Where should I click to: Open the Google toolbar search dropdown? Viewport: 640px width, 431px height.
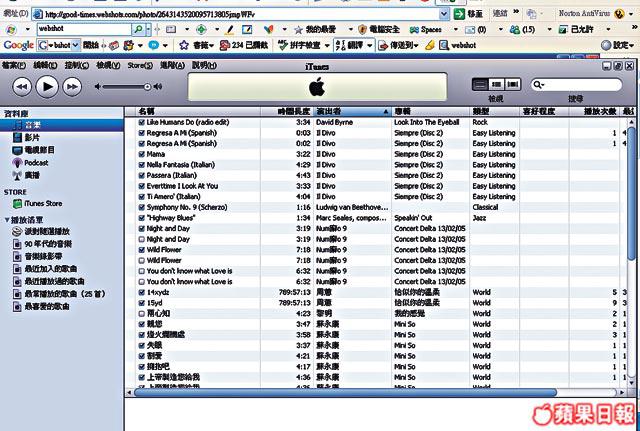(x=75, y=45)
